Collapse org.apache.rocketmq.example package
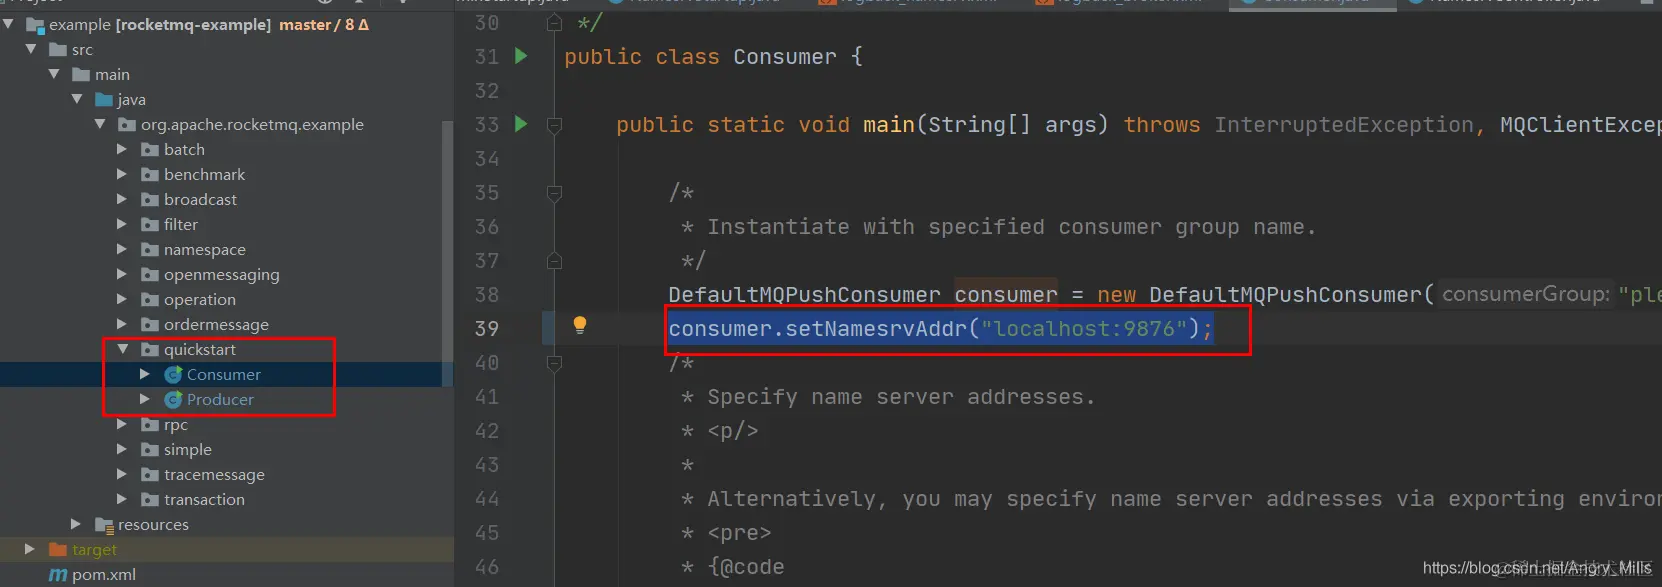The height and width of the screenshot is (587, 1662). pos(100,124)
